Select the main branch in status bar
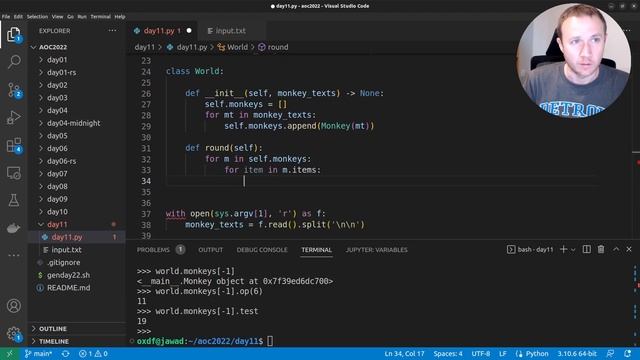640x360 pixels. 38,354
